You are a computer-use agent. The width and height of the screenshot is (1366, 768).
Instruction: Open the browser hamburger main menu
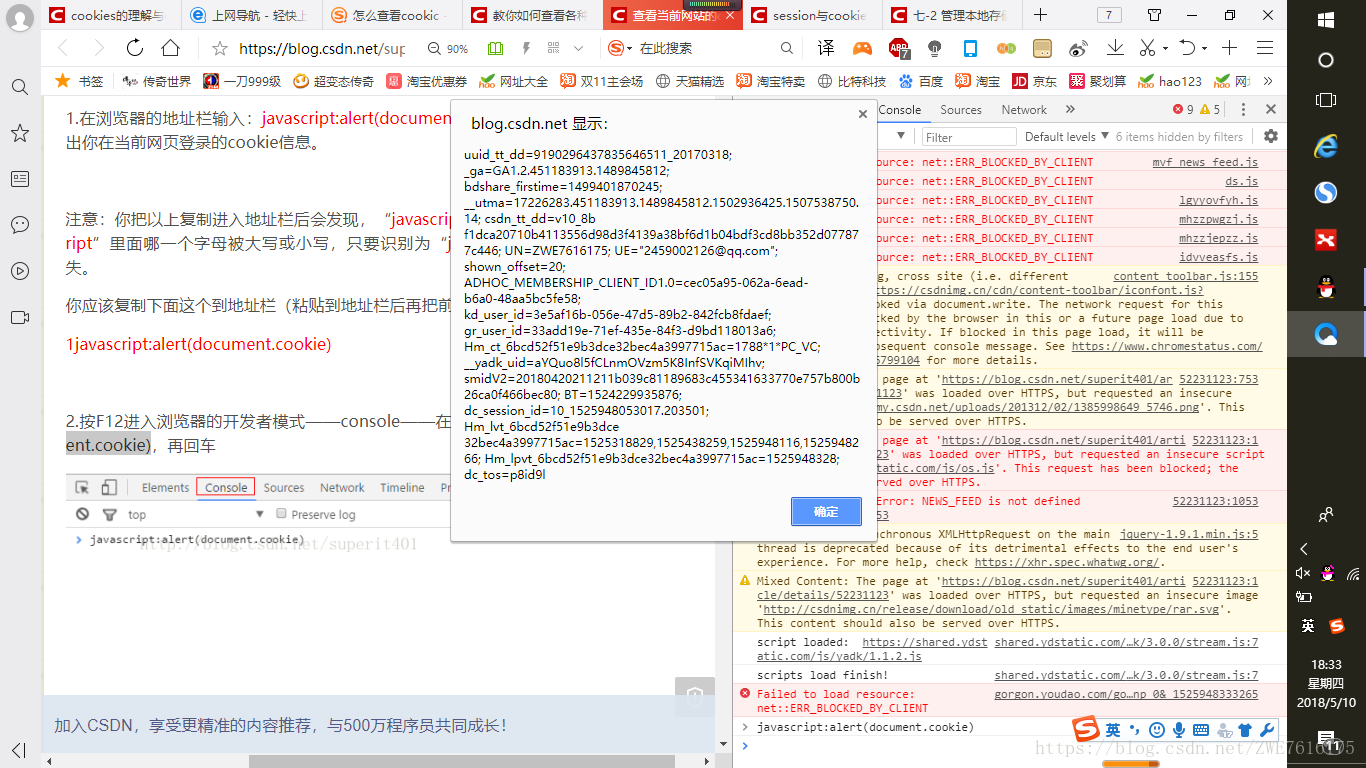point(1265,48)
